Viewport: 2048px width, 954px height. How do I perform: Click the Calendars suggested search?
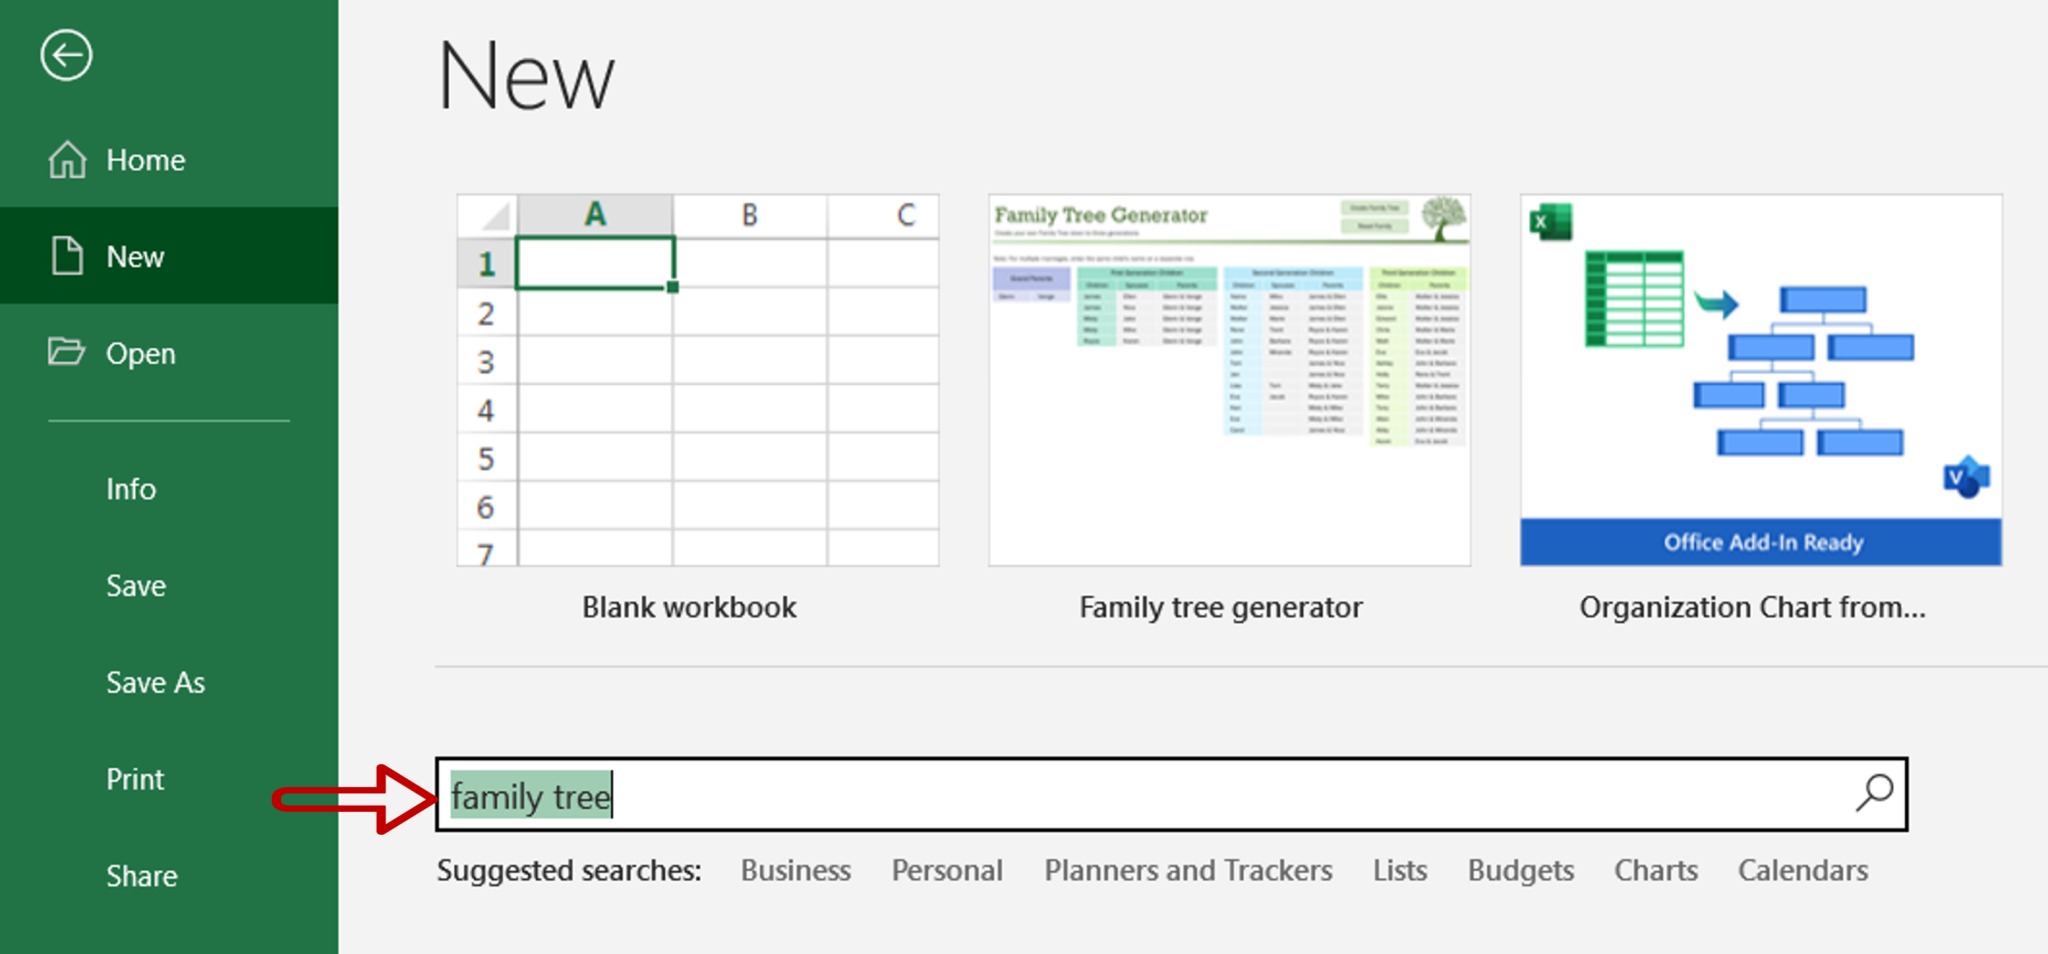coord(1802,870)
